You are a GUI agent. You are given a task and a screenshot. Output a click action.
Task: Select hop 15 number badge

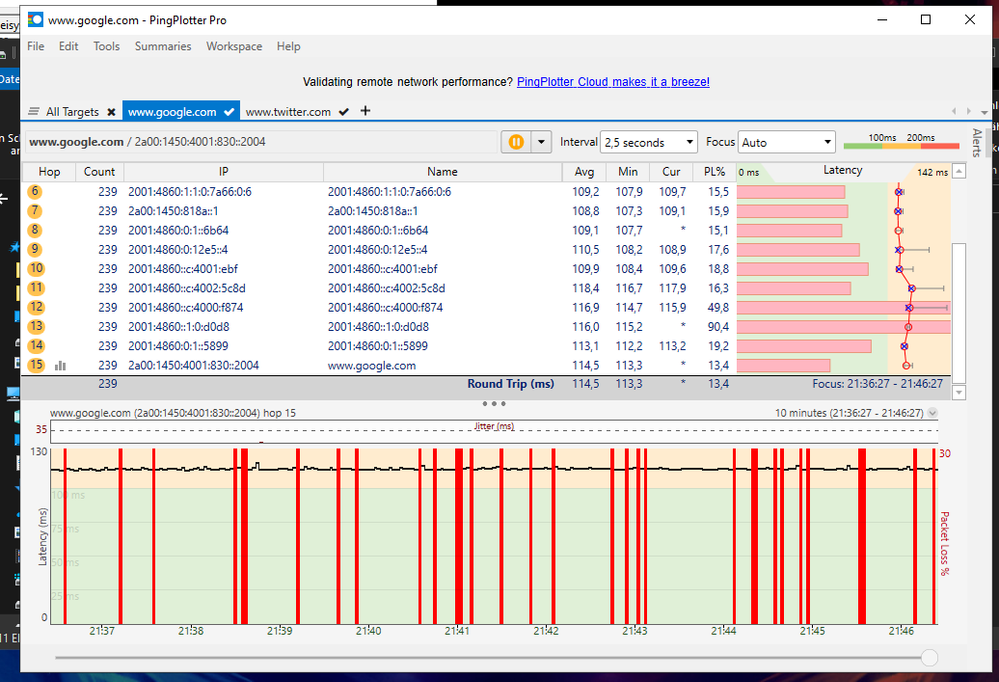(x=36, y=365)
